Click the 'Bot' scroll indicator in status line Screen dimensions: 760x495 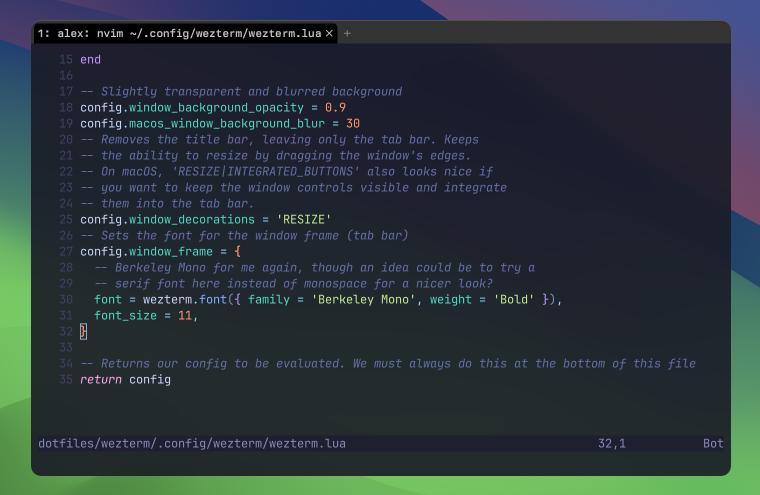(713, 444)
